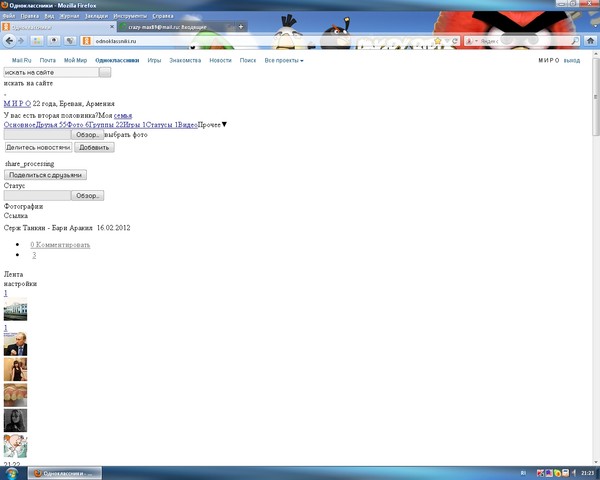Open the Windows Start orb
600x480 pixels.
11,473
